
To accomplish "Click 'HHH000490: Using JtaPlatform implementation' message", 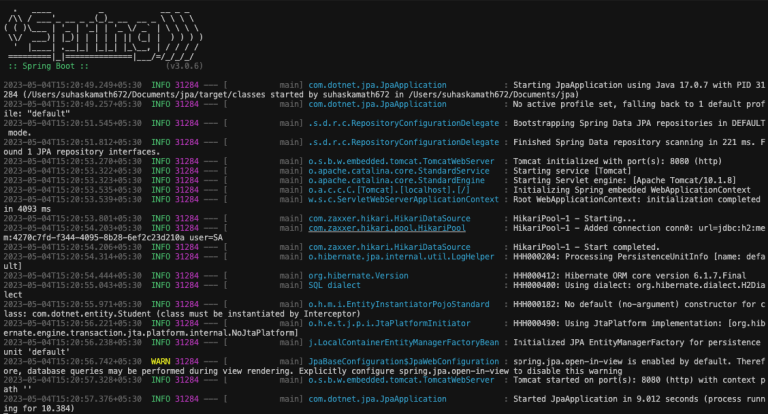I will coord(618,323).
